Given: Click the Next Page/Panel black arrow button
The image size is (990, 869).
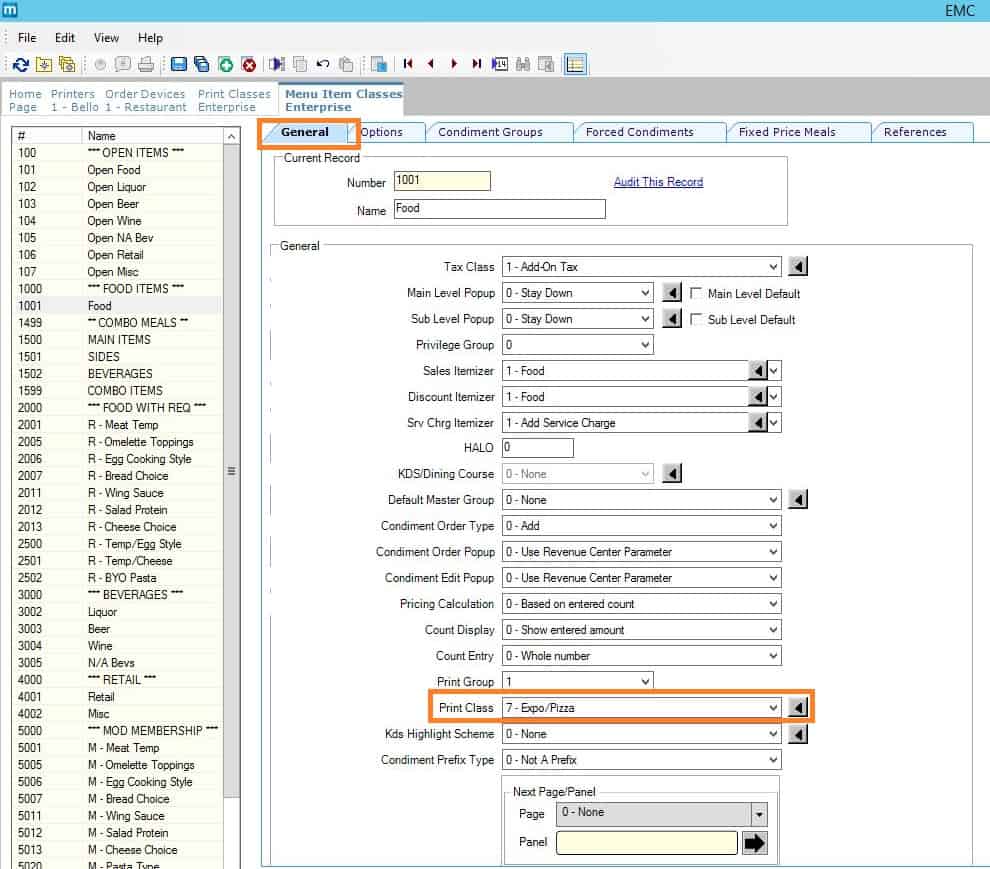Looking at the screenshot, I should [x=755, y=843].
